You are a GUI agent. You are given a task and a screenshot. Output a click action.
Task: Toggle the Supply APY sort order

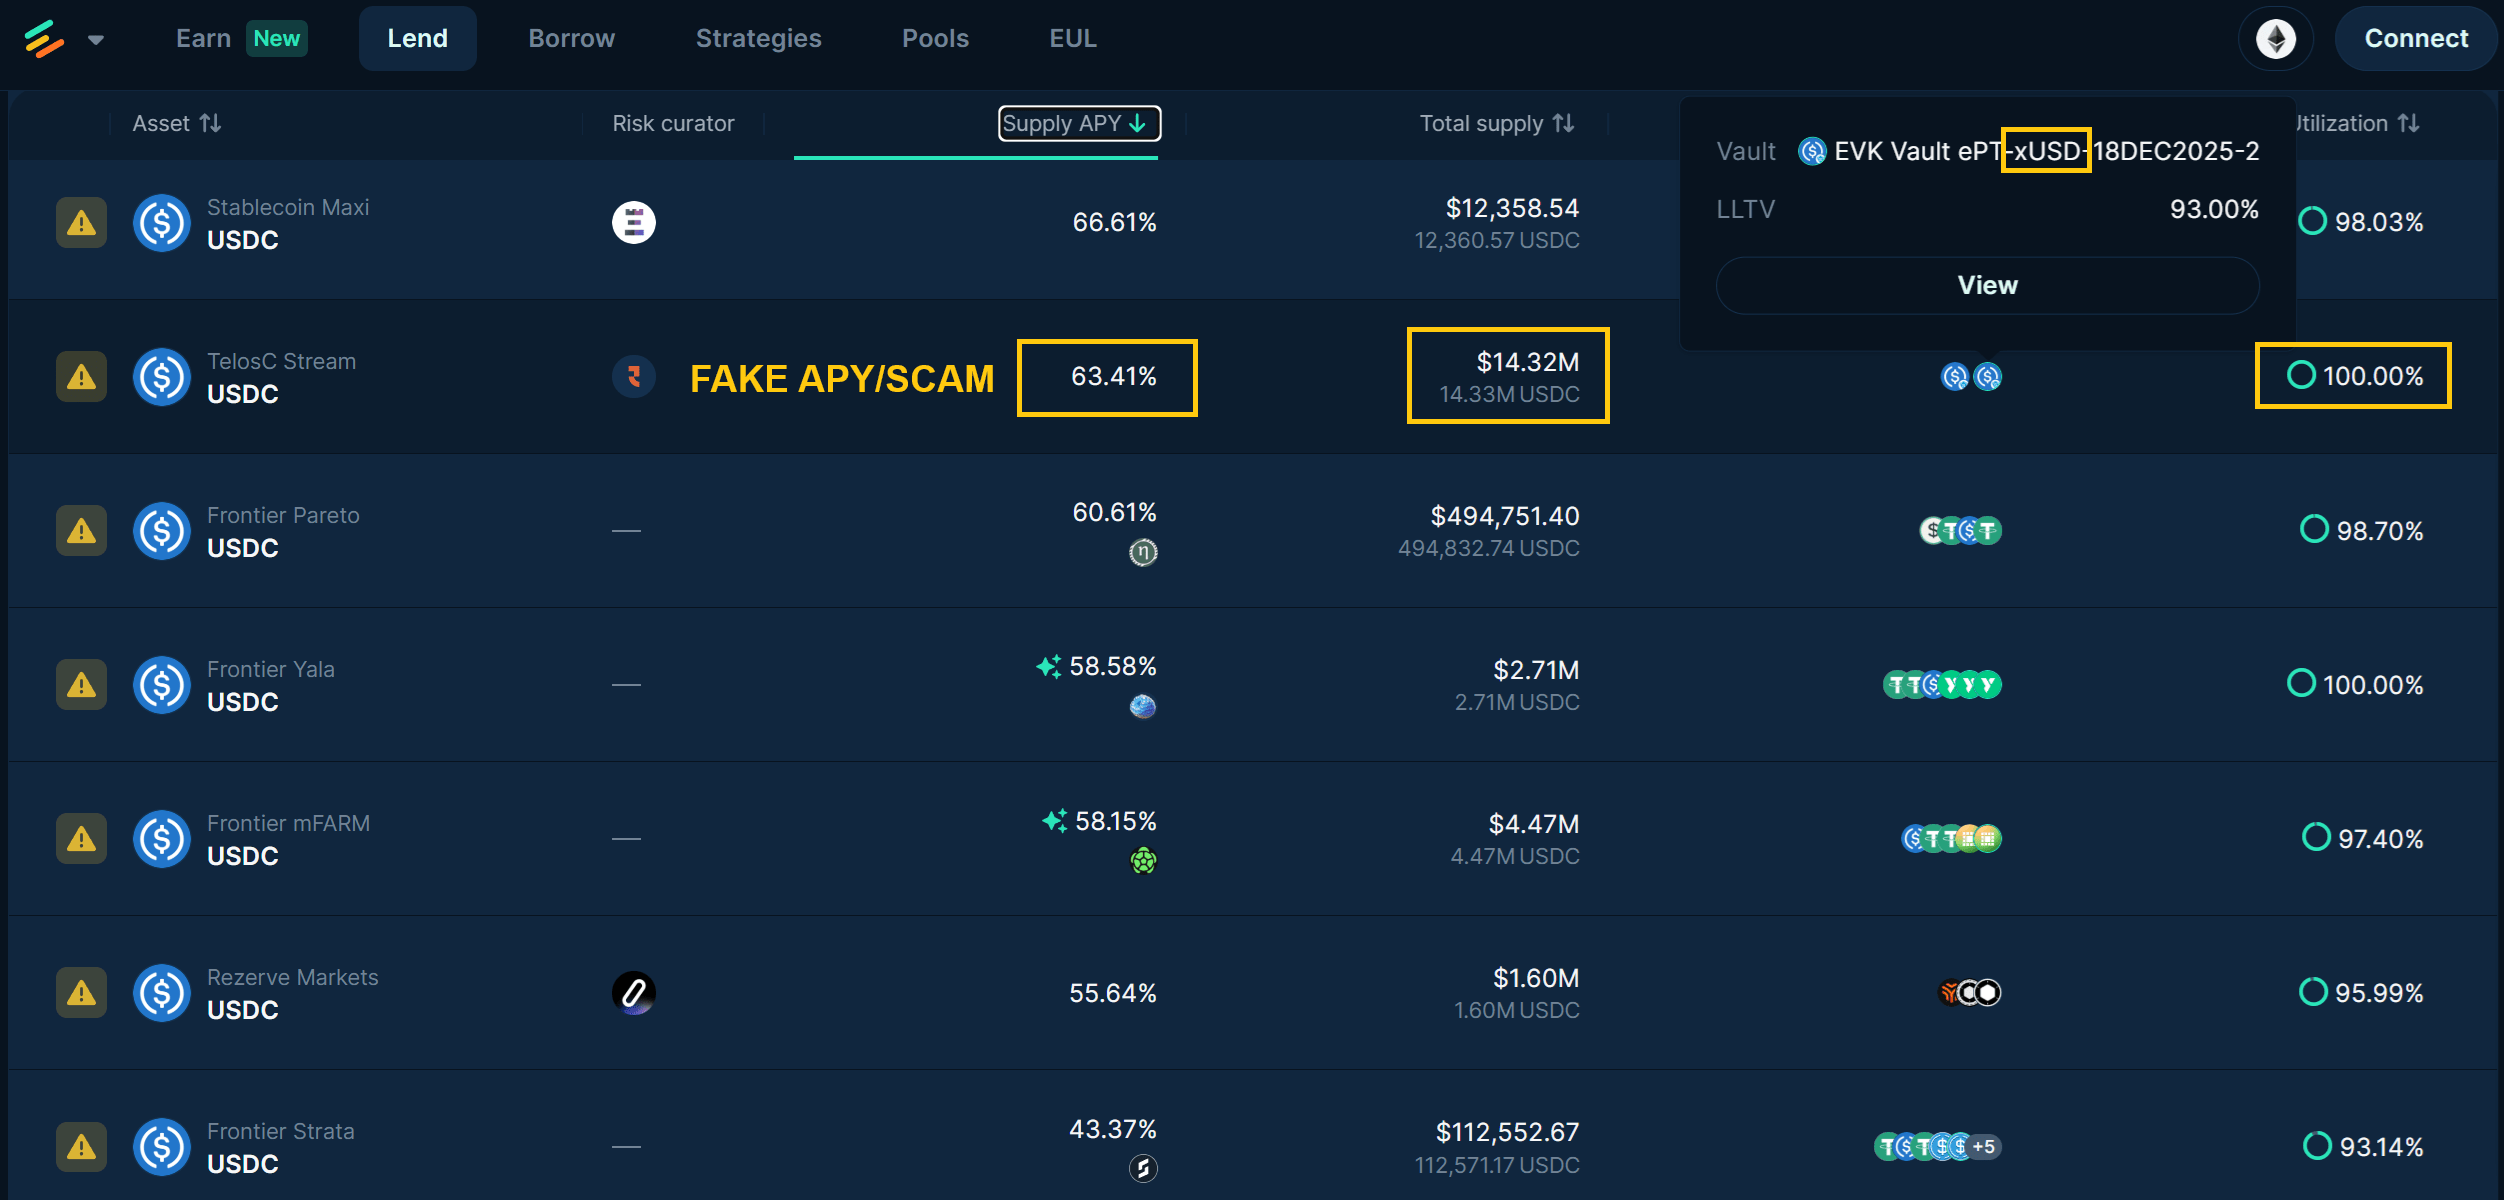tap(1078, 123)
